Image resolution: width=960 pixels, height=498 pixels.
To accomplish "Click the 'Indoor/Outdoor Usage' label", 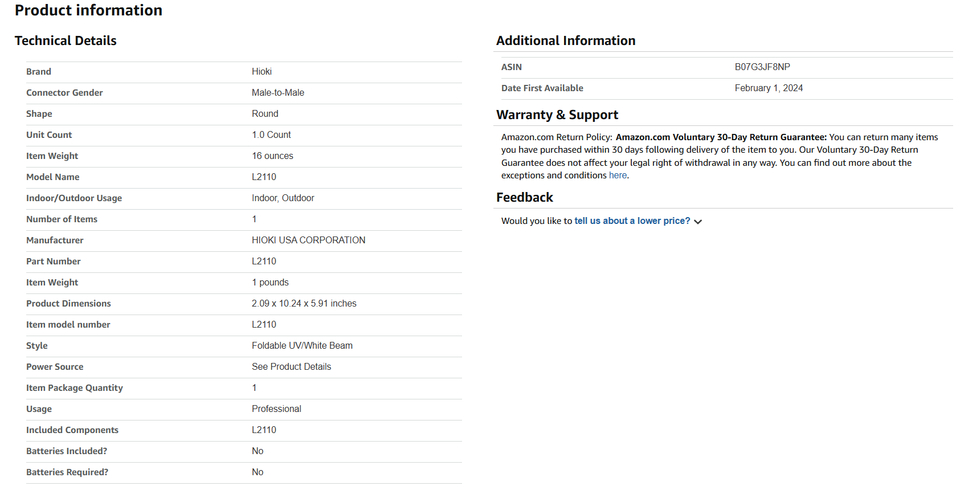I will (x=74, y=198).
